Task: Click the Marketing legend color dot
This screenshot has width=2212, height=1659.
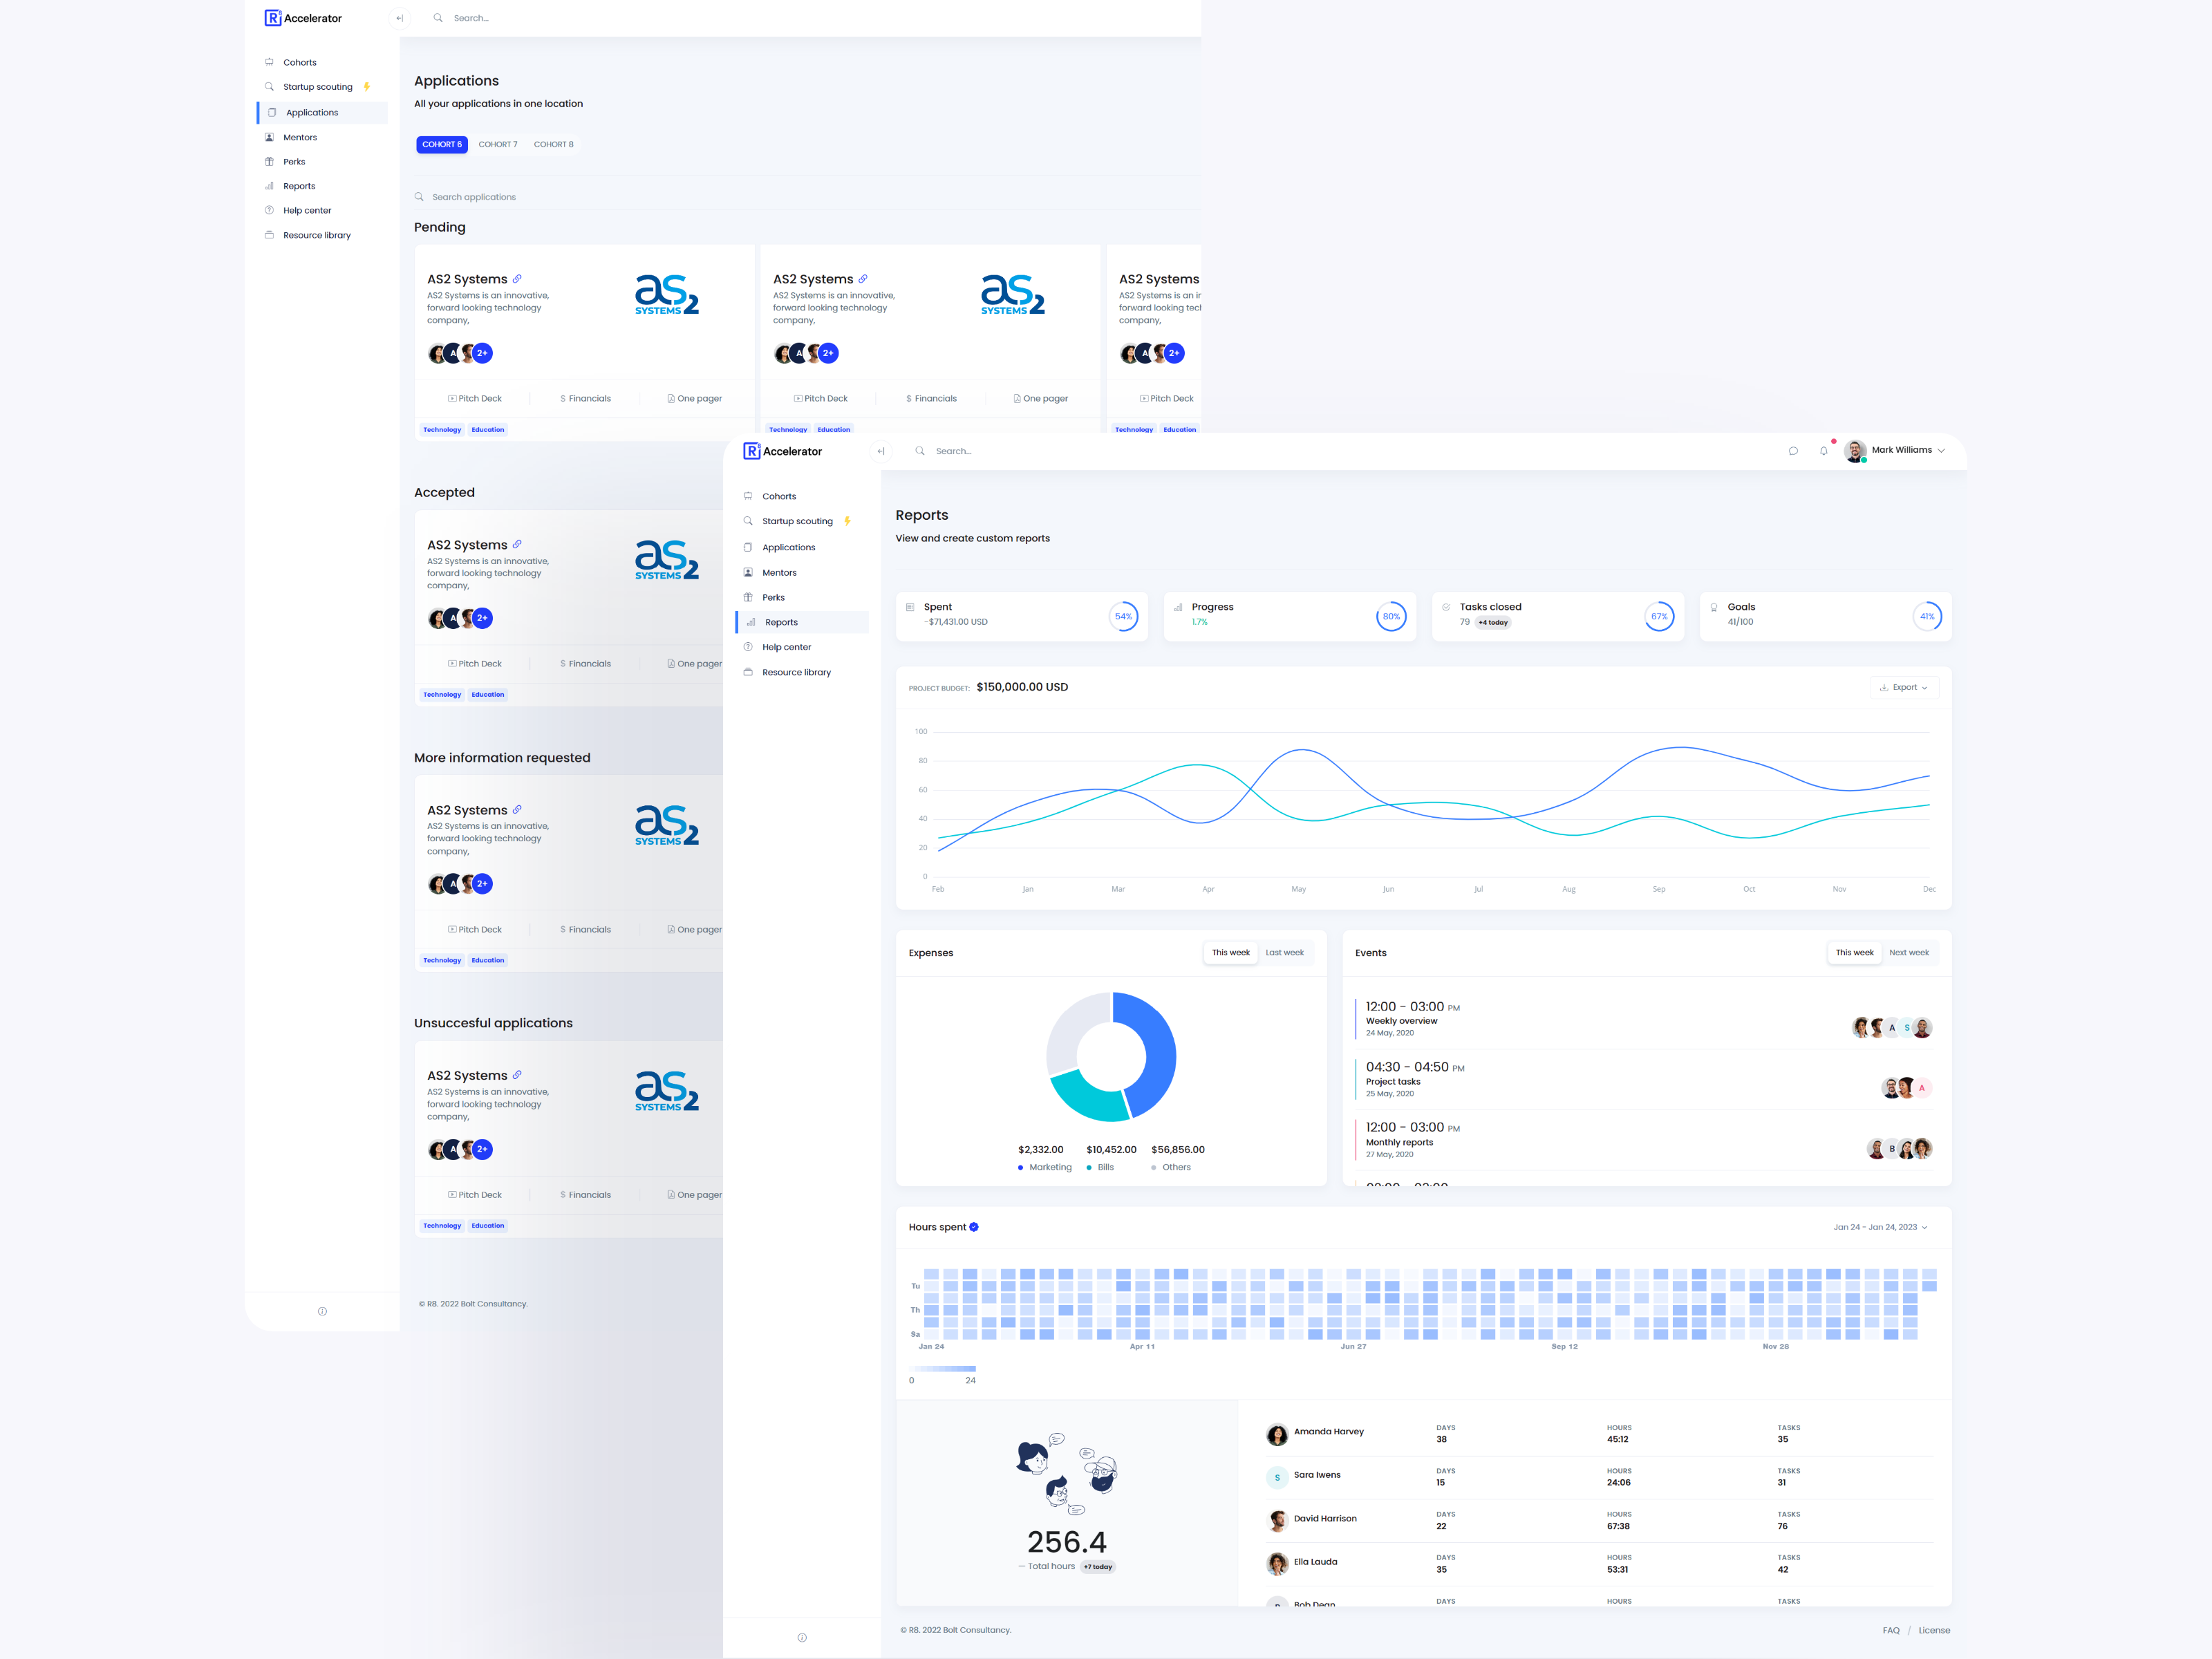Action: 1021,1168
